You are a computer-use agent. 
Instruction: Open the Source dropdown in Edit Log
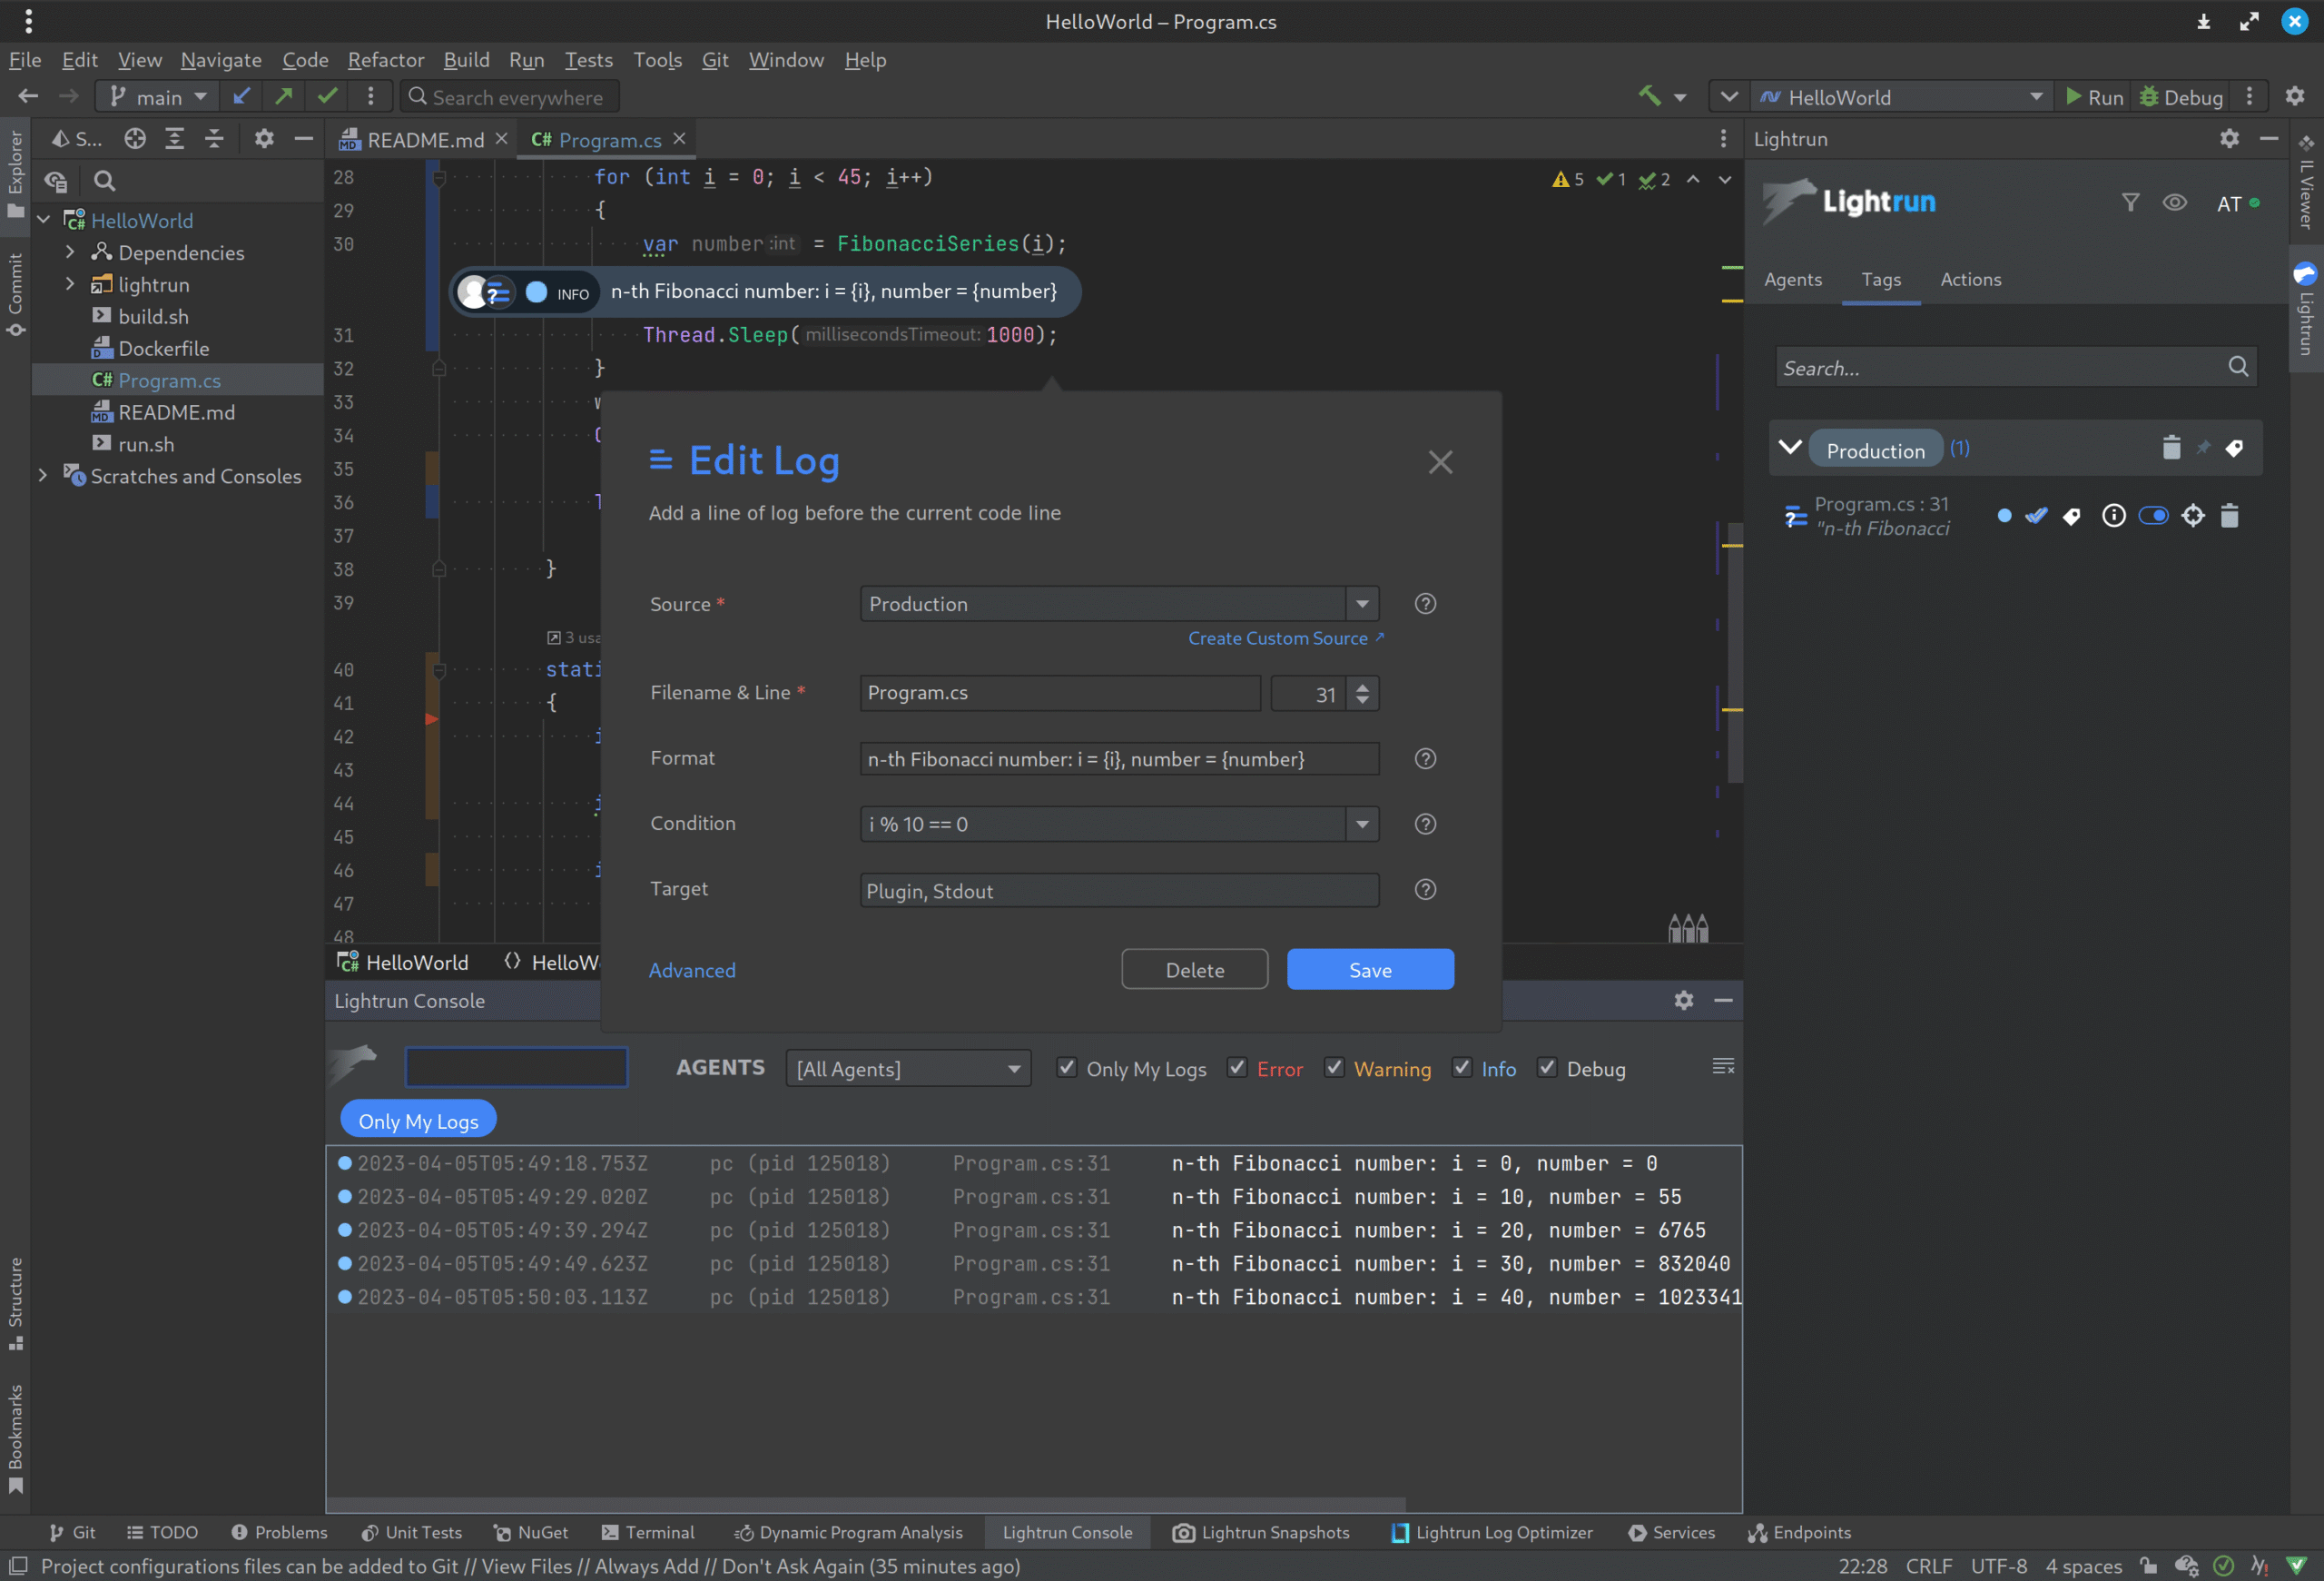pos(1362,604)
